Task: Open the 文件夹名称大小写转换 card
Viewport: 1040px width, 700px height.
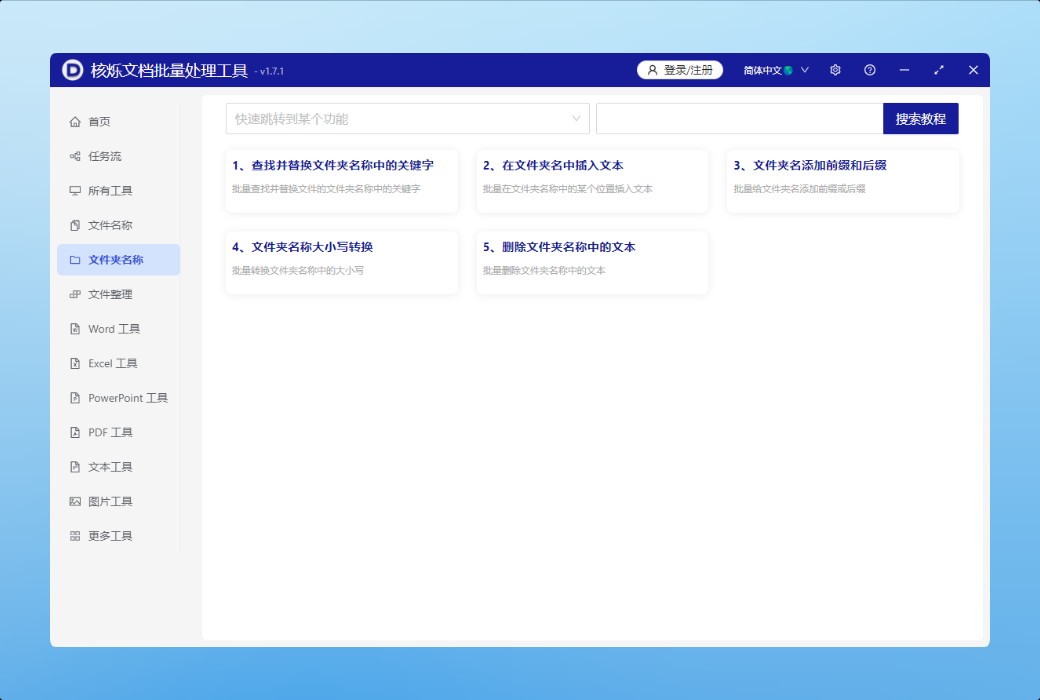Action: click(342, 262)
